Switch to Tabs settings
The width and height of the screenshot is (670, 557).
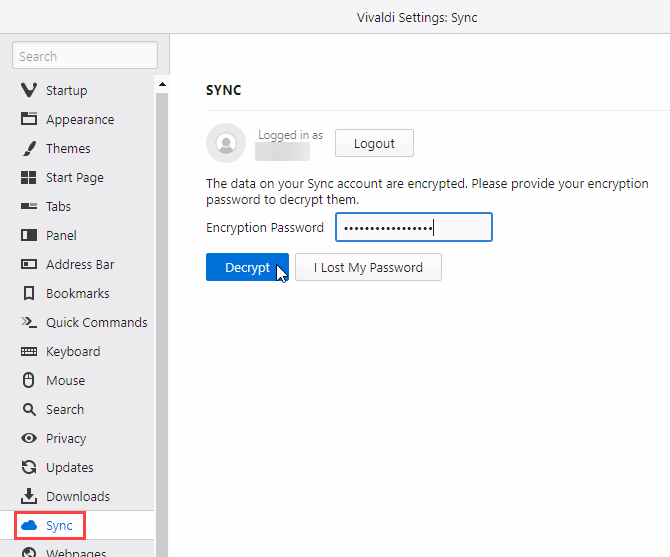point(77,206)
